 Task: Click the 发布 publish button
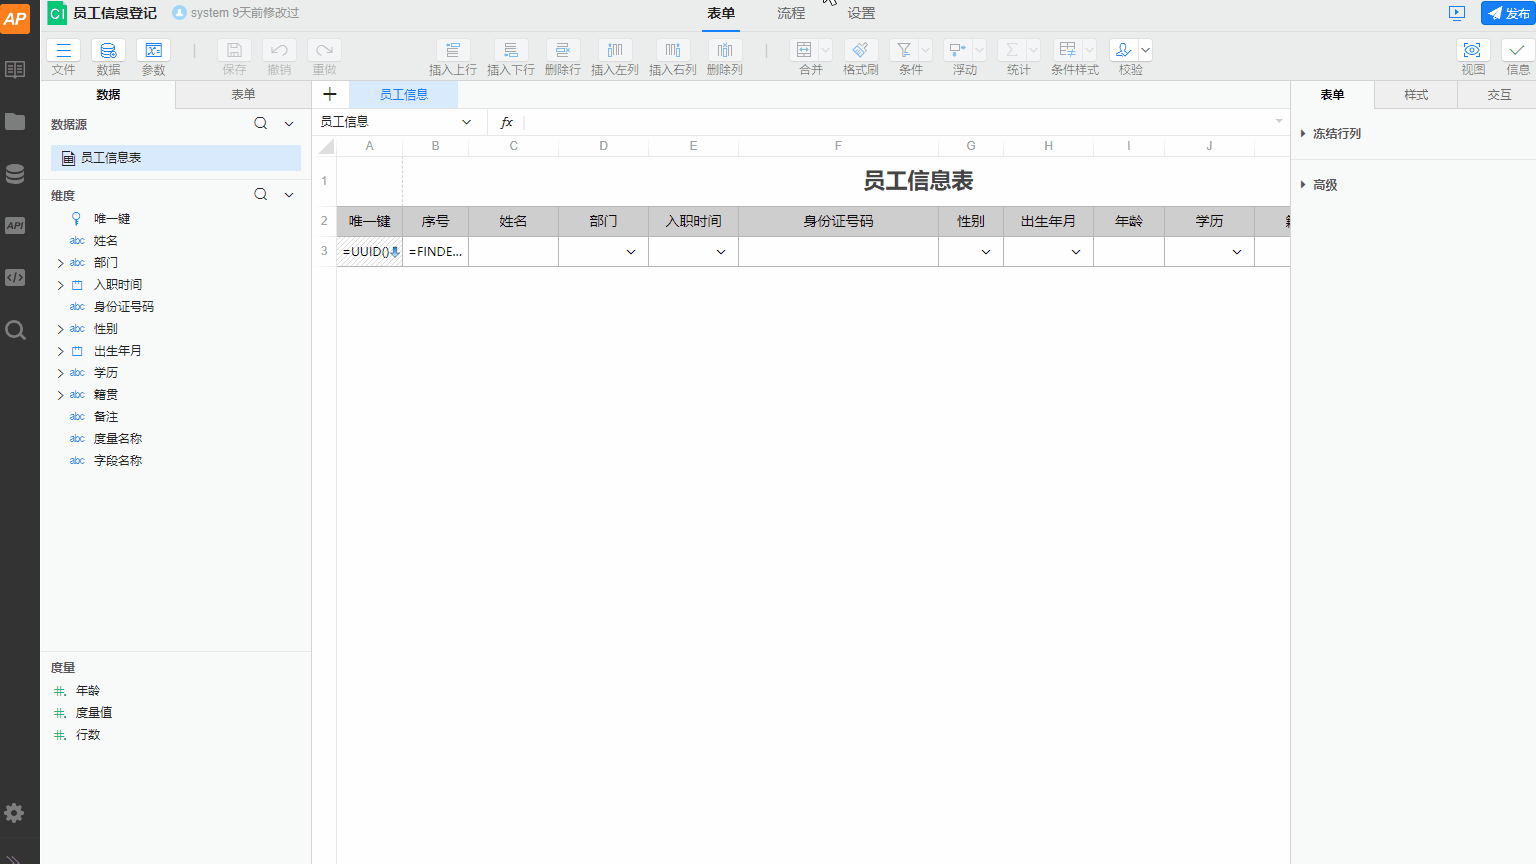[1506, 14]
